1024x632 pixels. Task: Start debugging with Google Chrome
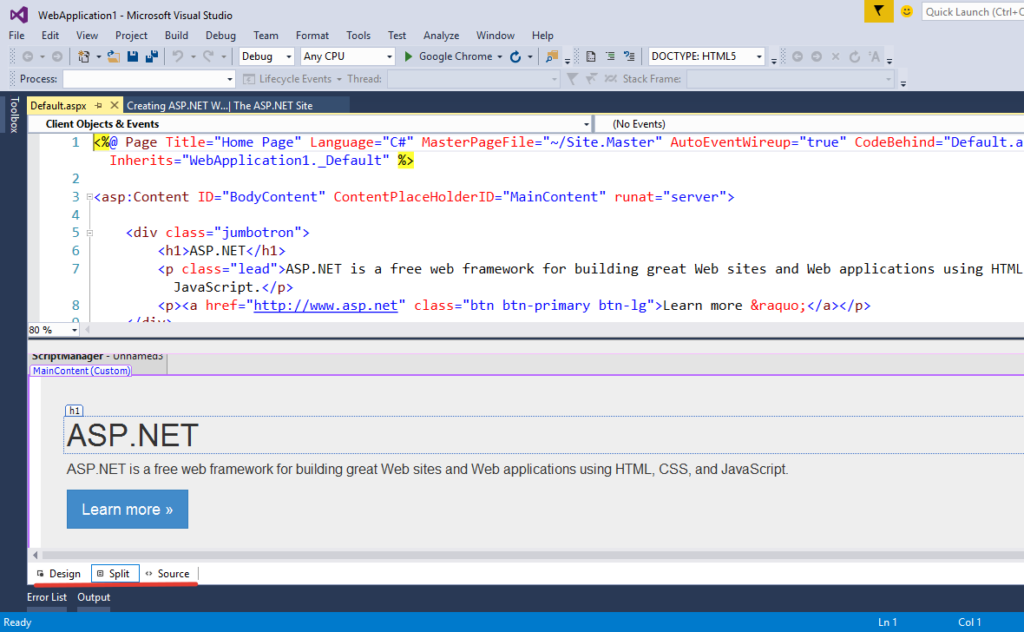click(x=443, y=56)
